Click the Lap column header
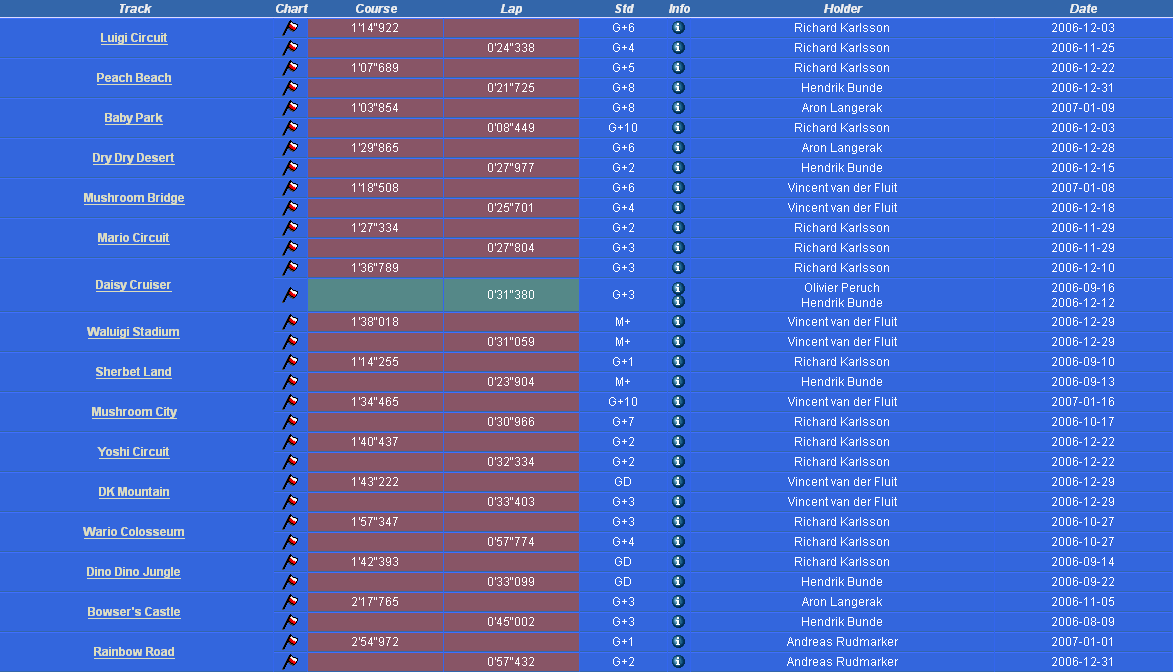Viewport: 1173px width, 672px height. [x=511, y=9]
